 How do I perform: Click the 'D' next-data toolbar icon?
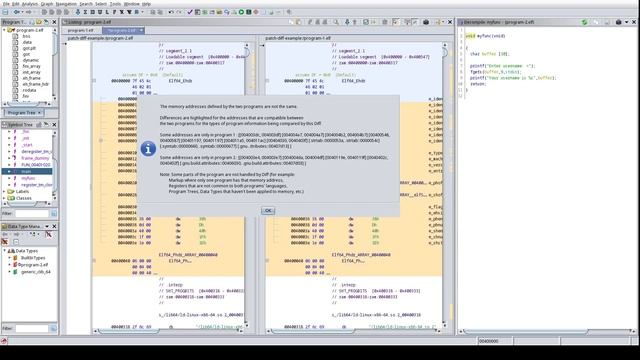point(93,12)
